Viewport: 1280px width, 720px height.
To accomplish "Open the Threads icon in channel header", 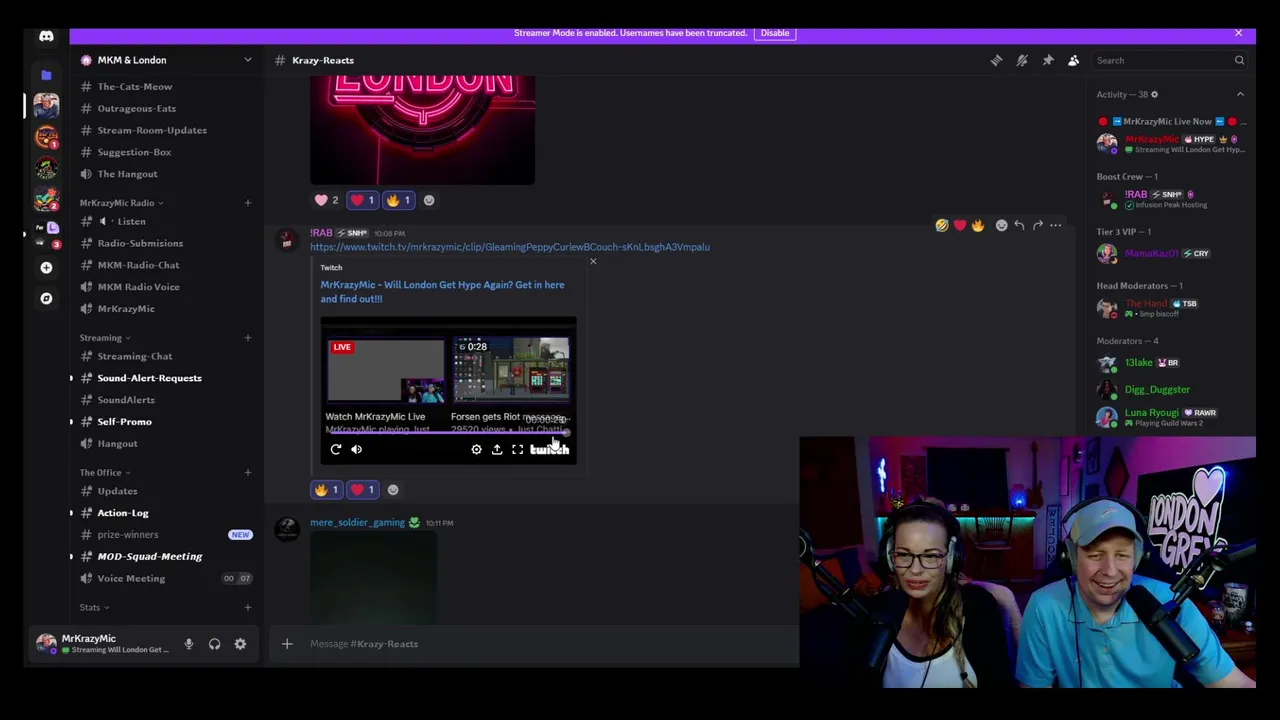I will click(x=996, y=60).
